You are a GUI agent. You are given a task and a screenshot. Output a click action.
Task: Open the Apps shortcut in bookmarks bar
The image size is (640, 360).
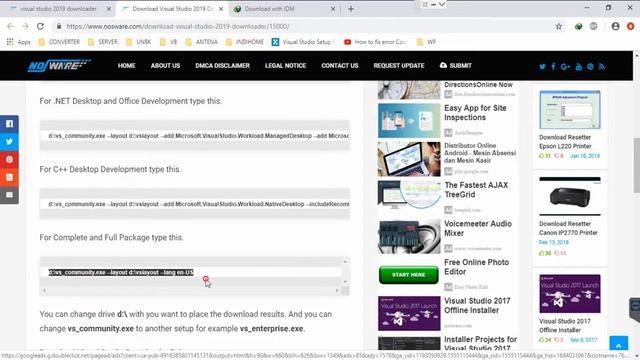[x=18, y=42]
